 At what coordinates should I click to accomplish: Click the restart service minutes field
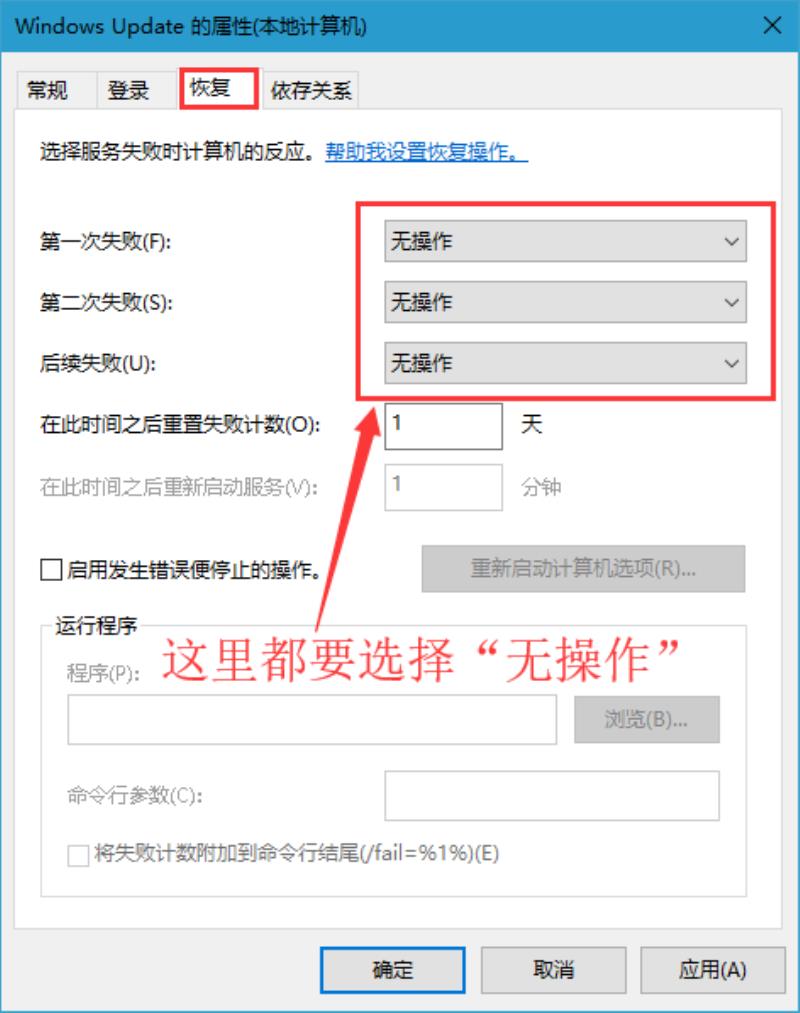[x=443, y=487]
